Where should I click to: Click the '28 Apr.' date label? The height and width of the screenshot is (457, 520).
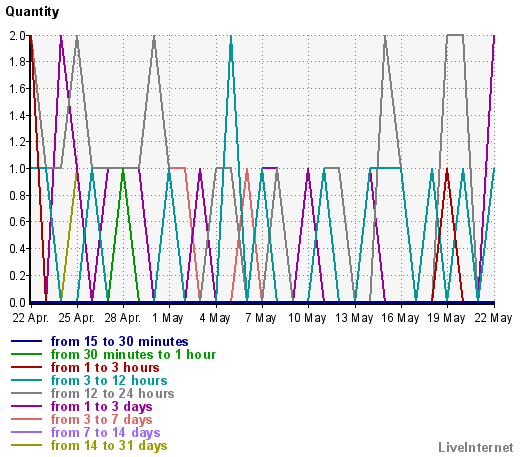click(123, 318)
